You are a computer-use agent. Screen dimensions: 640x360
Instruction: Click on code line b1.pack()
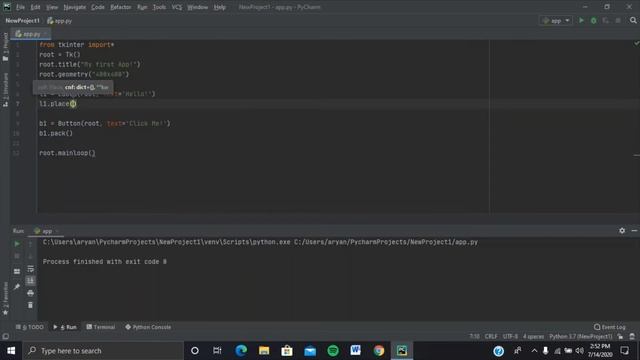(56, 133)
